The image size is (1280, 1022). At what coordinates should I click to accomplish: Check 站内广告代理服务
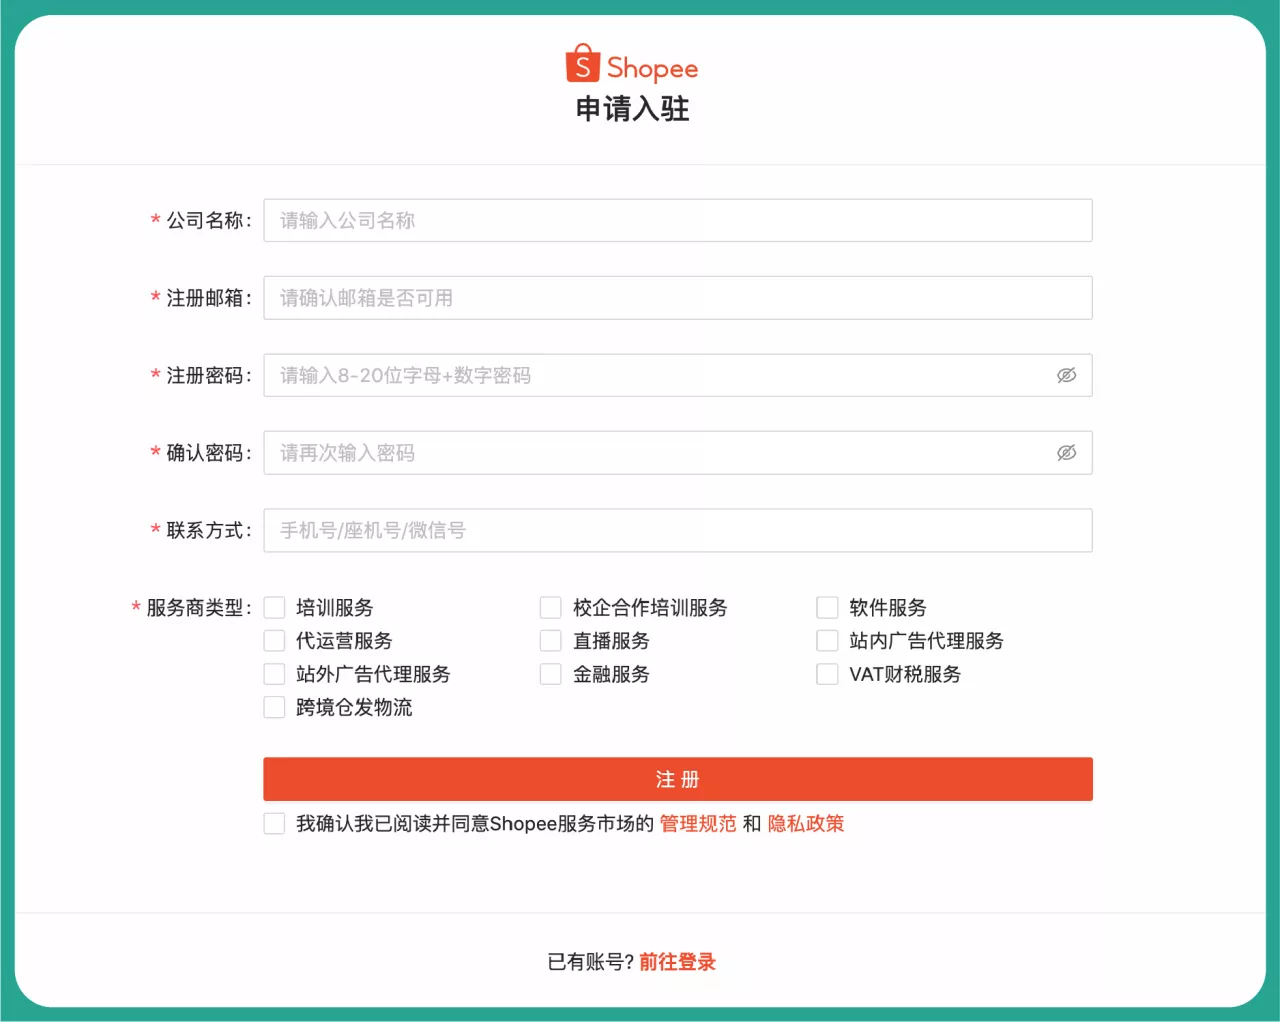[827, 640]
